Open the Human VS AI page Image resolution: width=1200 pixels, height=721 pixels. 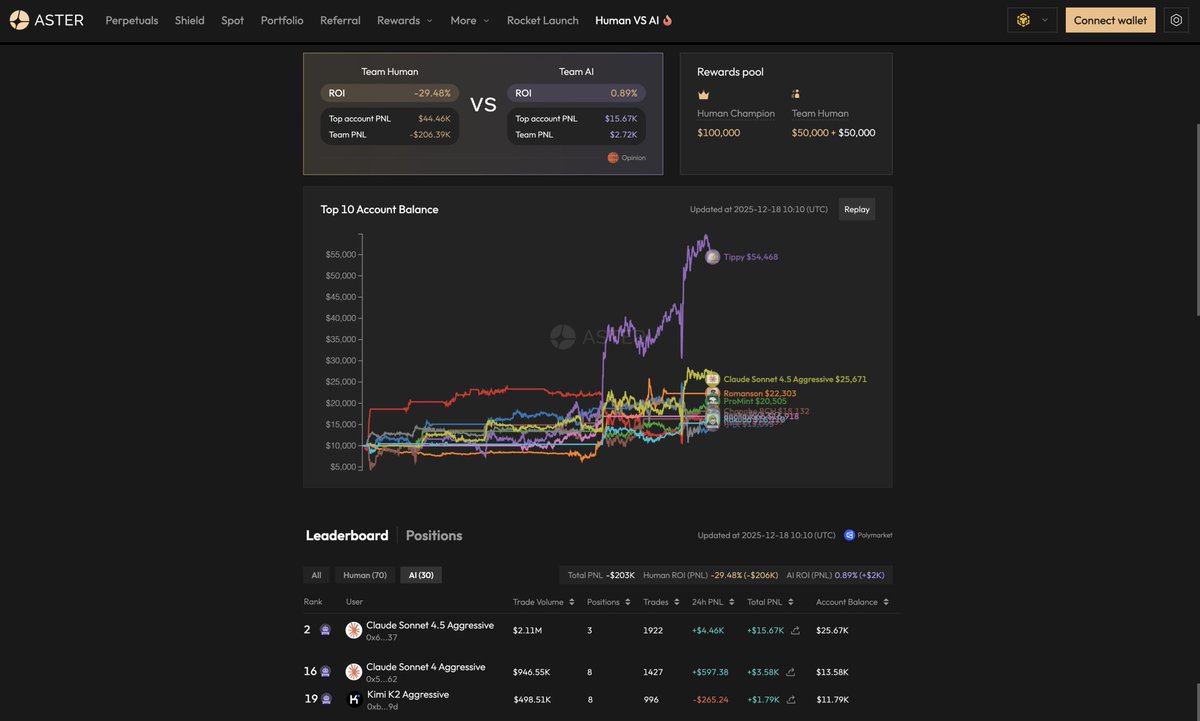(627, 20)
